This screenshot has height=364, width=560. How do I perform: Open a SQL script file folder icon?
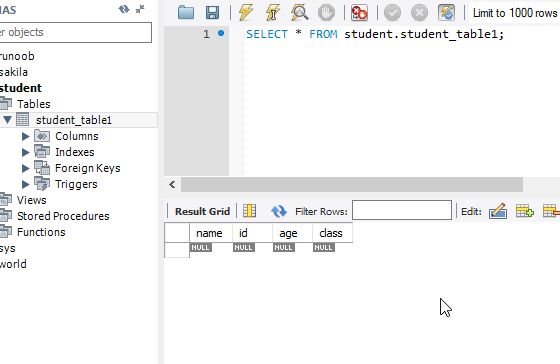coord(186,13)
